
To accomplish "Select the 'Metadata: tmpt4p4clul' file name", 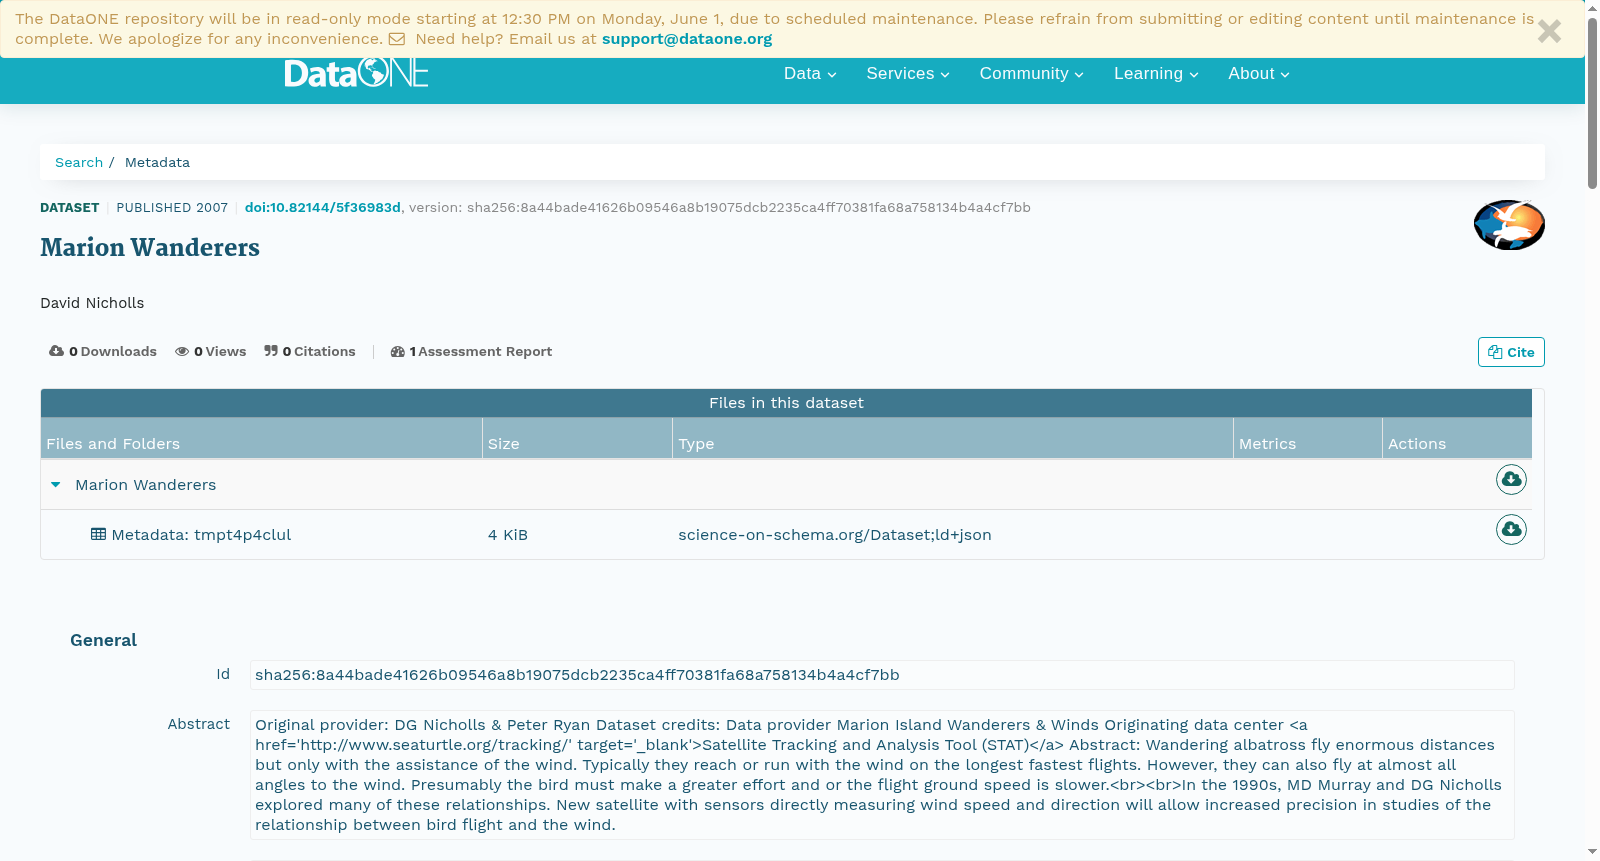I will tap(201, 535).
